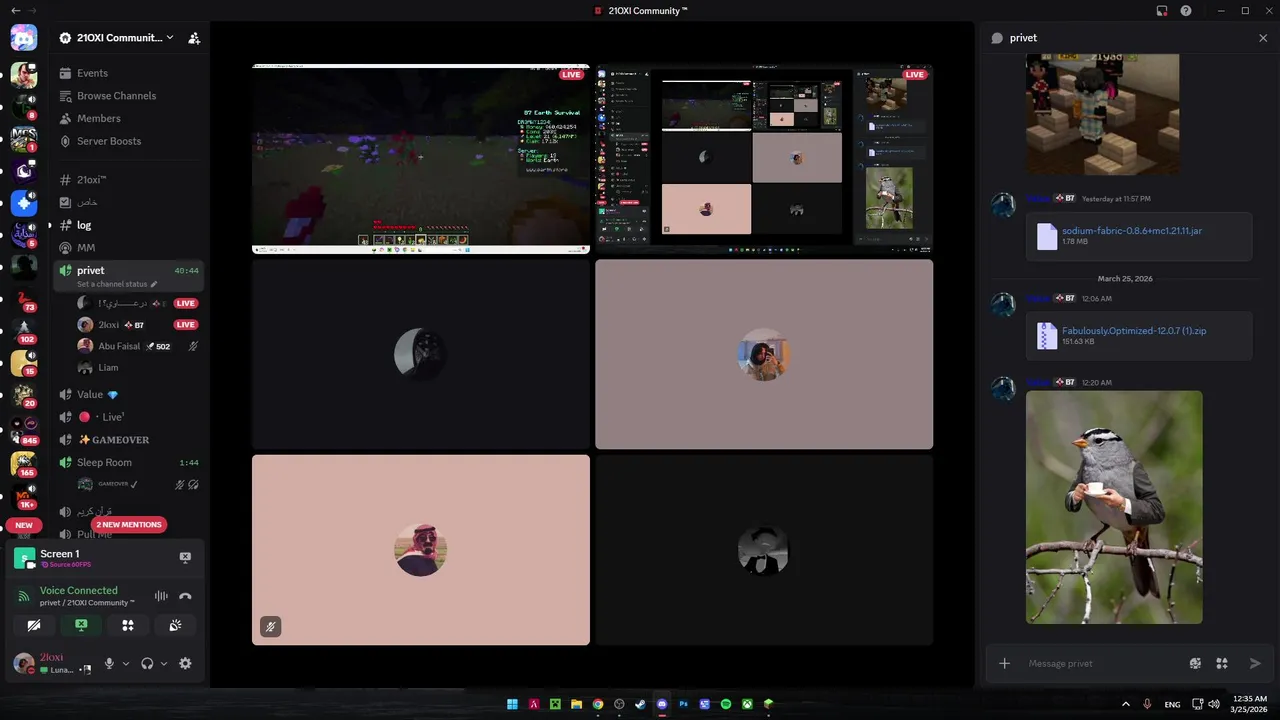Send message arrow icon
Image resolution: width=1280 pixels, height=720 pixels.
(x=1255, y=663)
